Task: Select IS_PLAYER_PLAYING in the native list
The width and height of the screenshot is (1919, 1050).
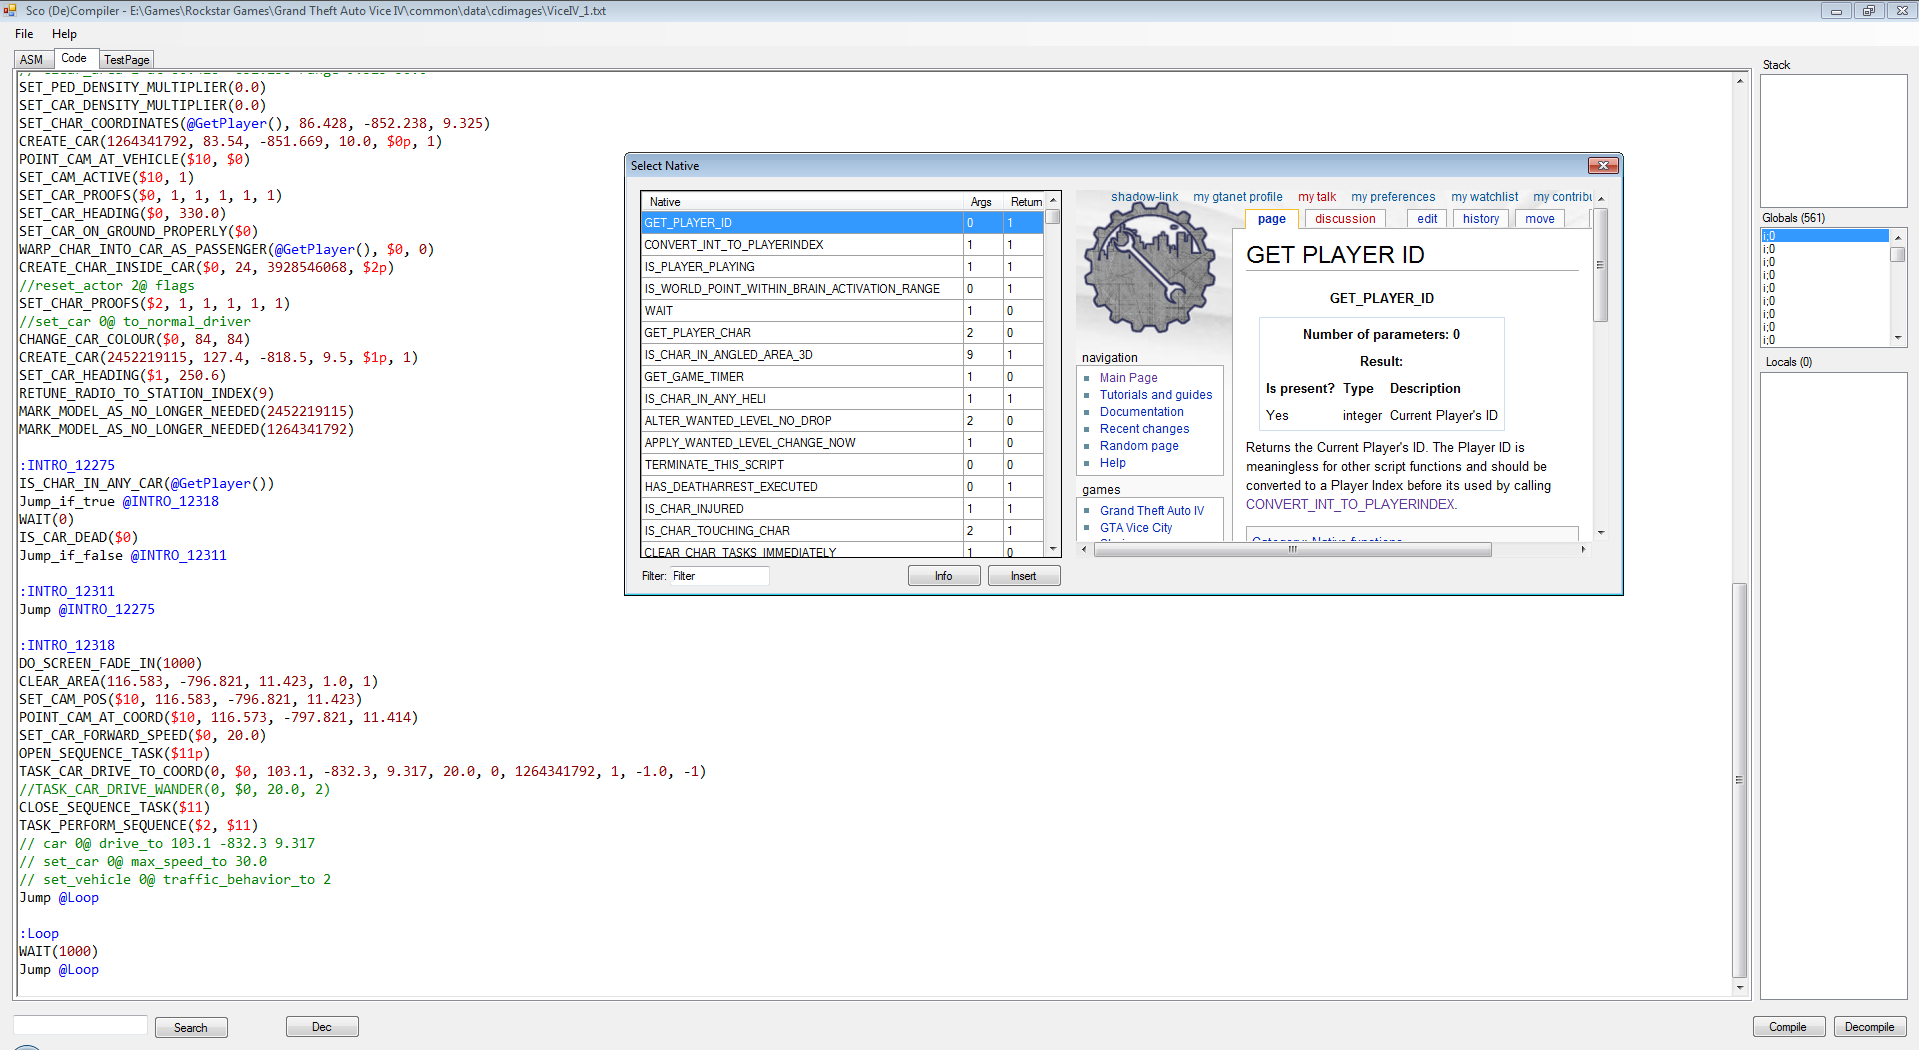Action: click(x=700, y=267)
